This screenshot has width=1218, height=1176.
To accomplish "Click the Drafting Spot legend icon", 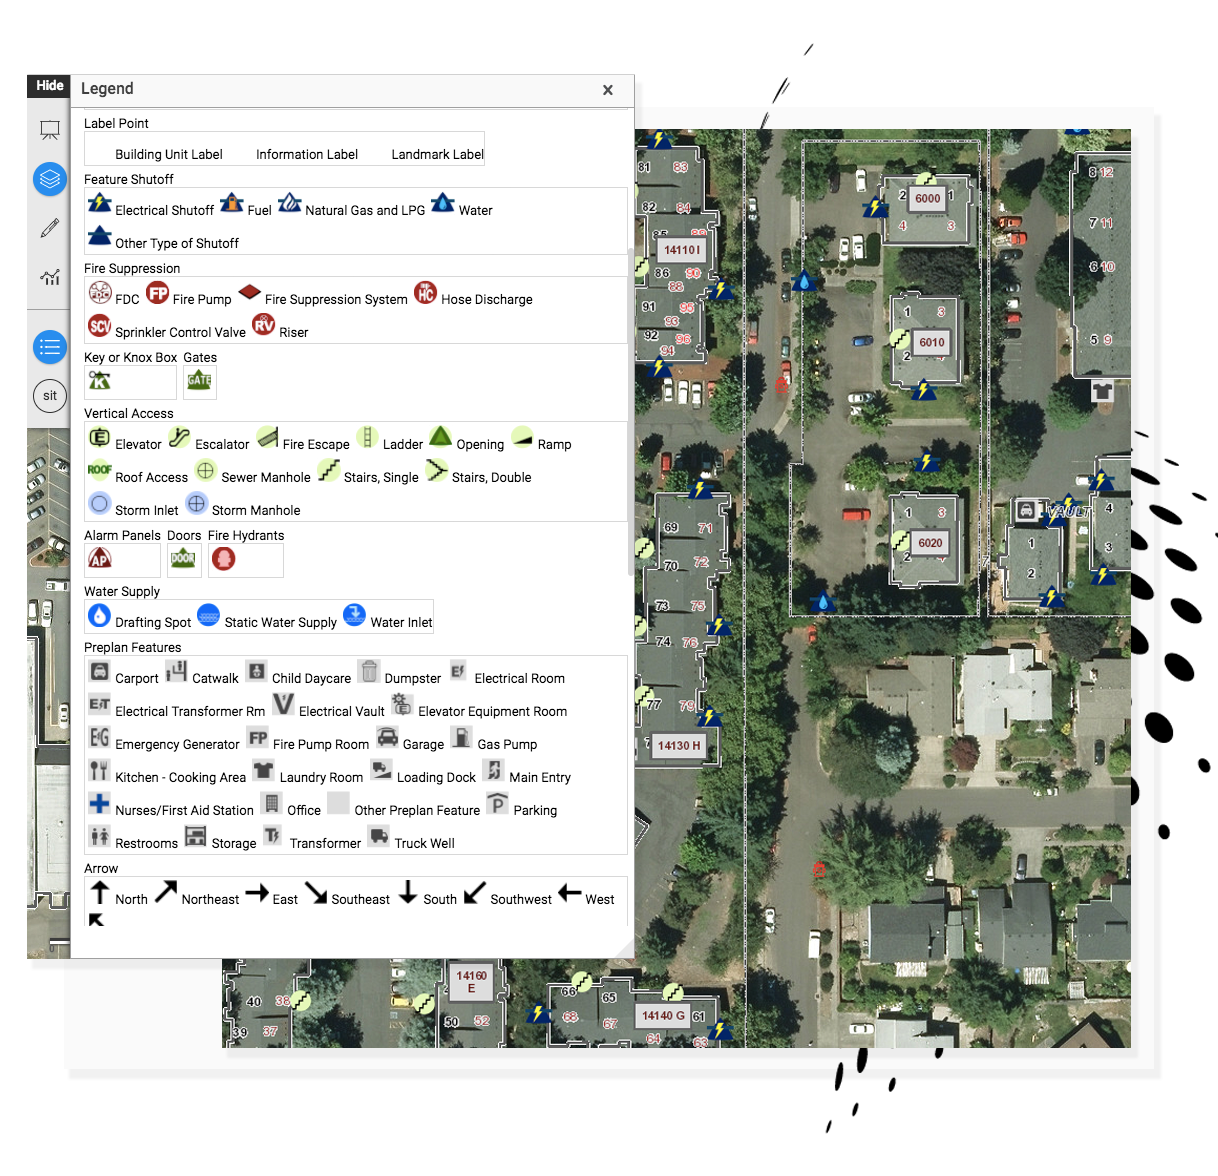I will pyautogui.click(x=100, y=615).
